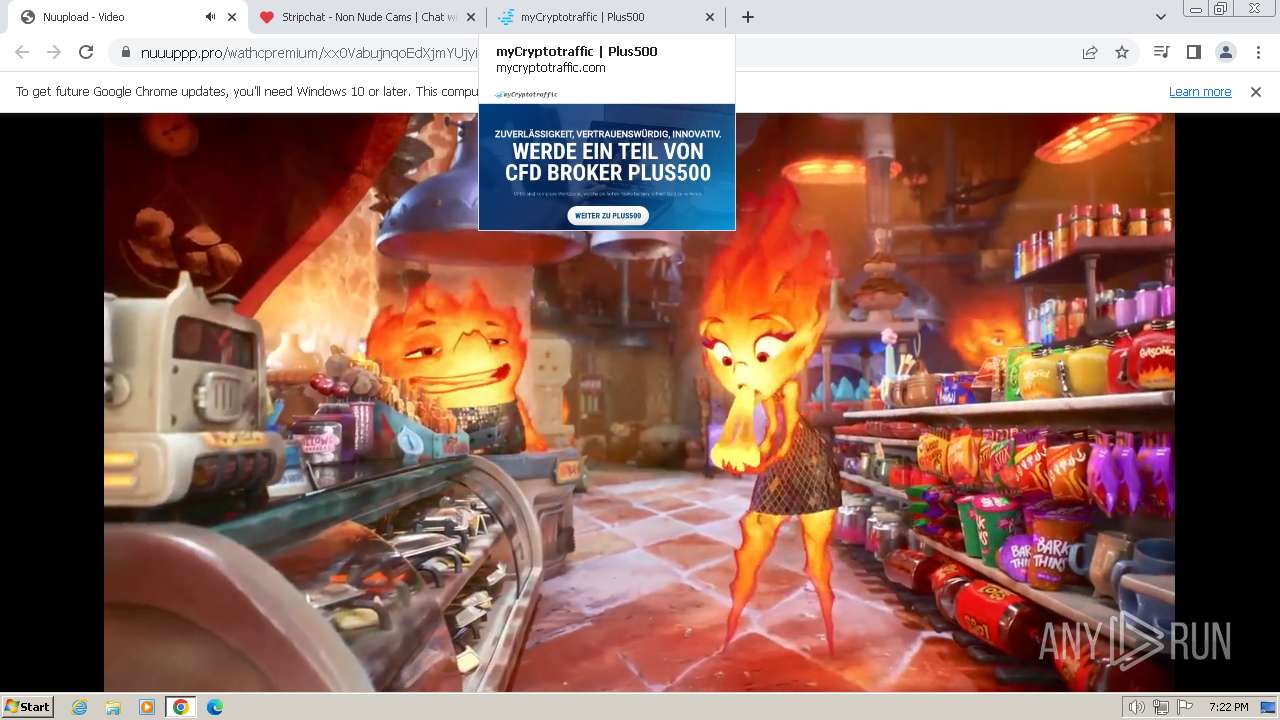Open the Learn more link

click(x=1200, y=91)
